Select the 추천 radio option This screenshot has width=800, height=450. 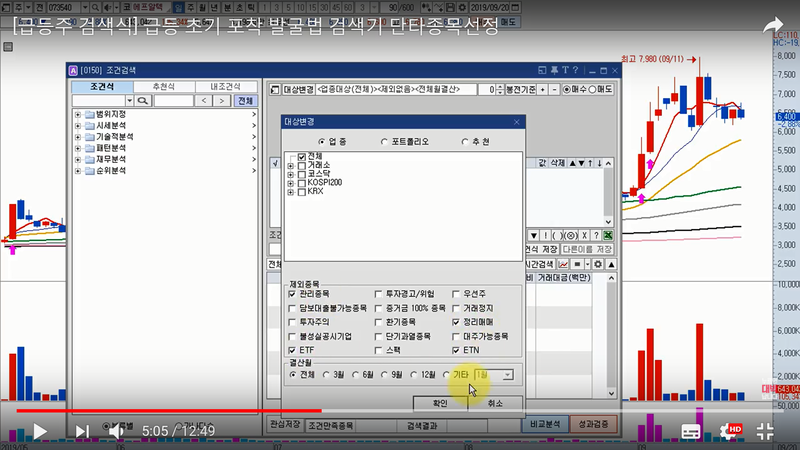click(x=465, y=142)
